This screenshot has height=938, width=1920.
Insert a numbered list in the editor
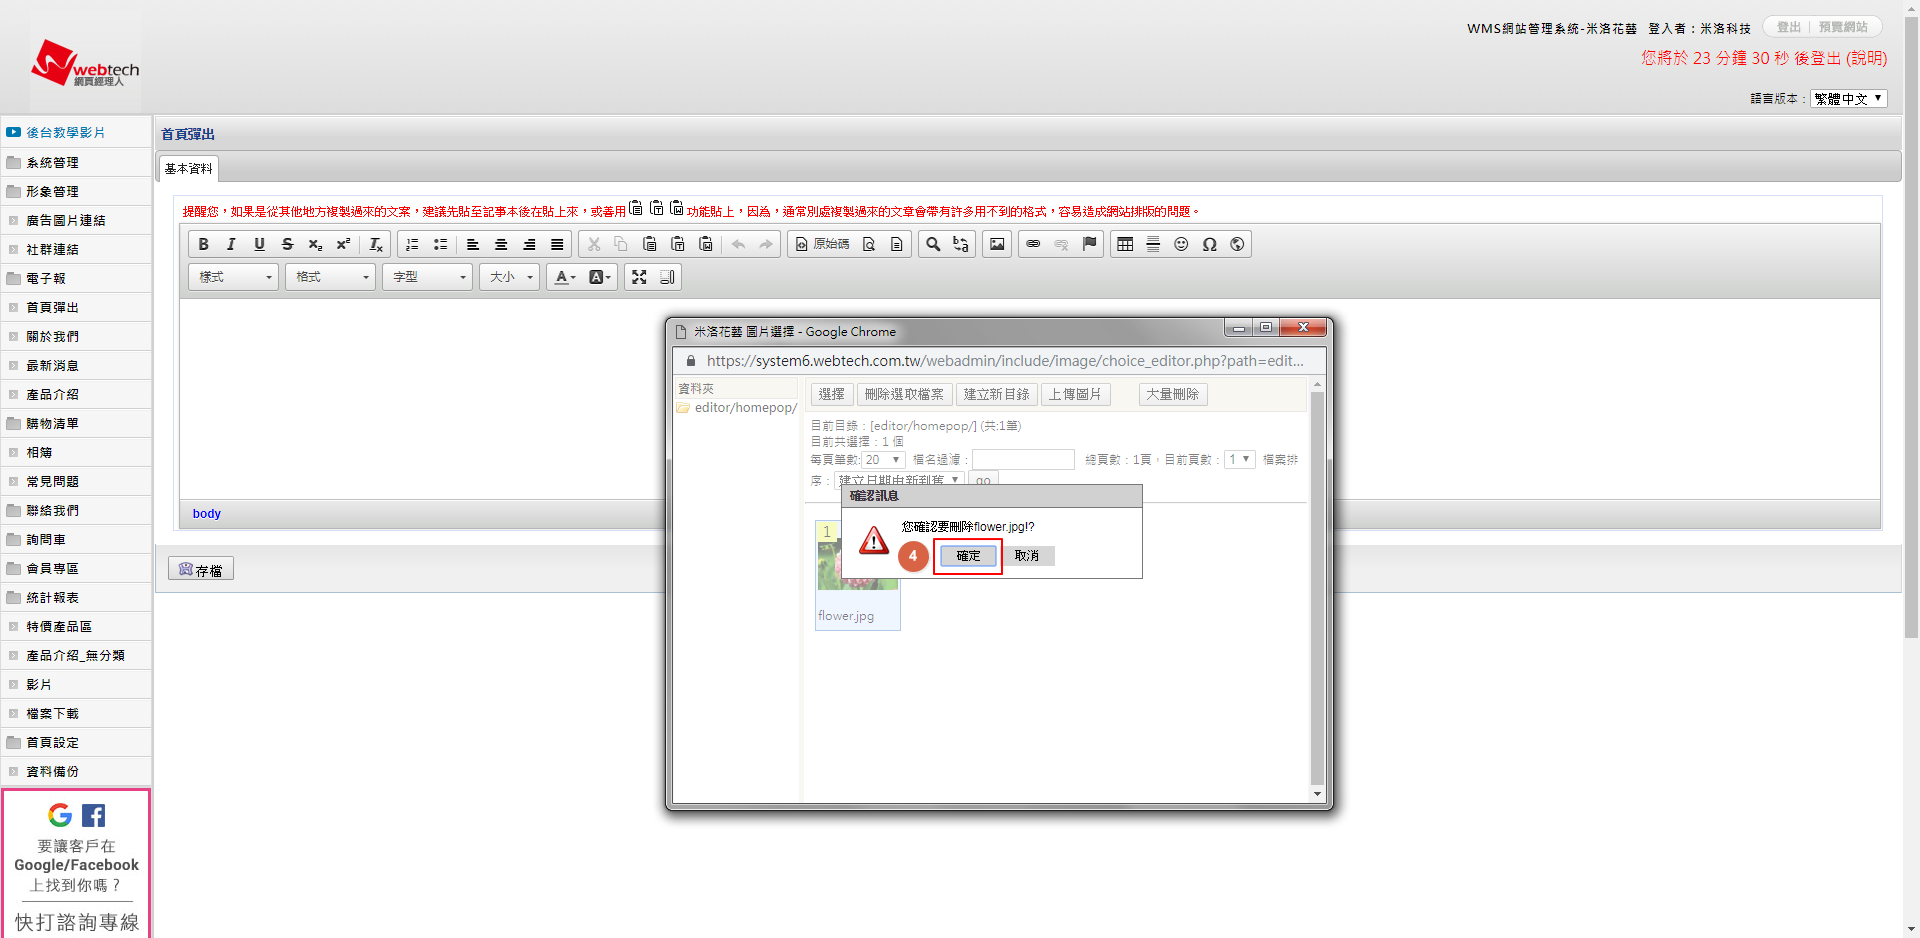pos(412,244)
